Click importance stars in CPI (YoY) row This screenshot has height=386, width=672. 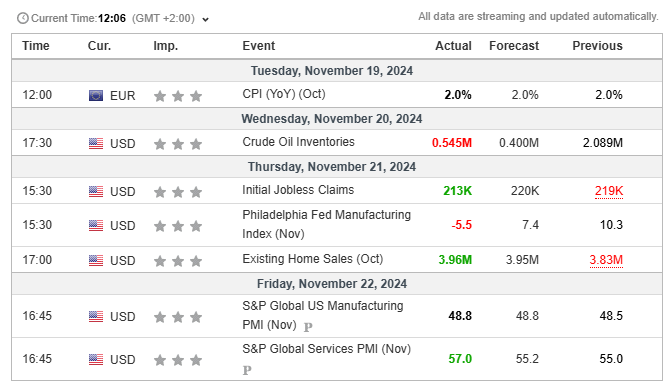point(178,96)
